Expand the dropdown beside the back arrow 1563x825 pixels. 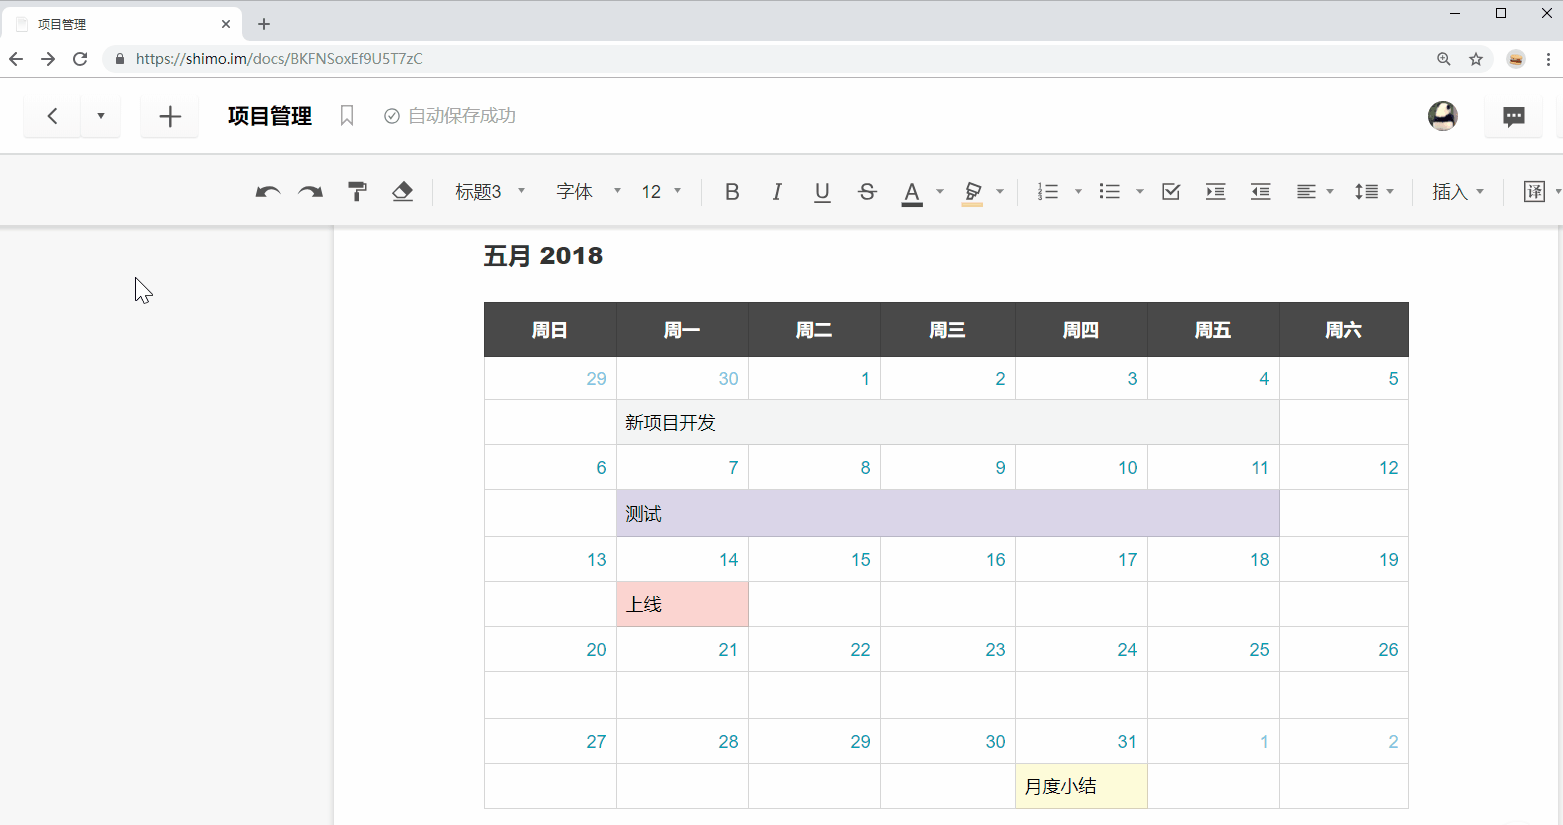coord(100,116)
